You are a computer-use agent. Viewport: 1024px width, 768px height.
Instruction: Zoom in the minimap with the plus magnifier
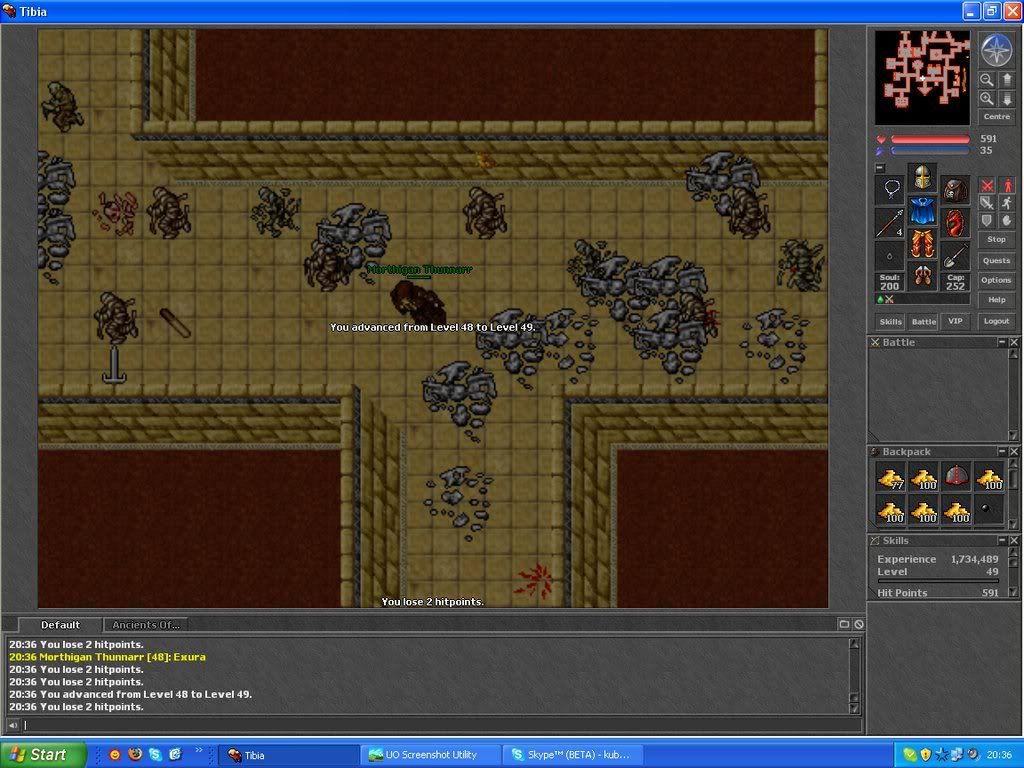(x=986, y=99)
